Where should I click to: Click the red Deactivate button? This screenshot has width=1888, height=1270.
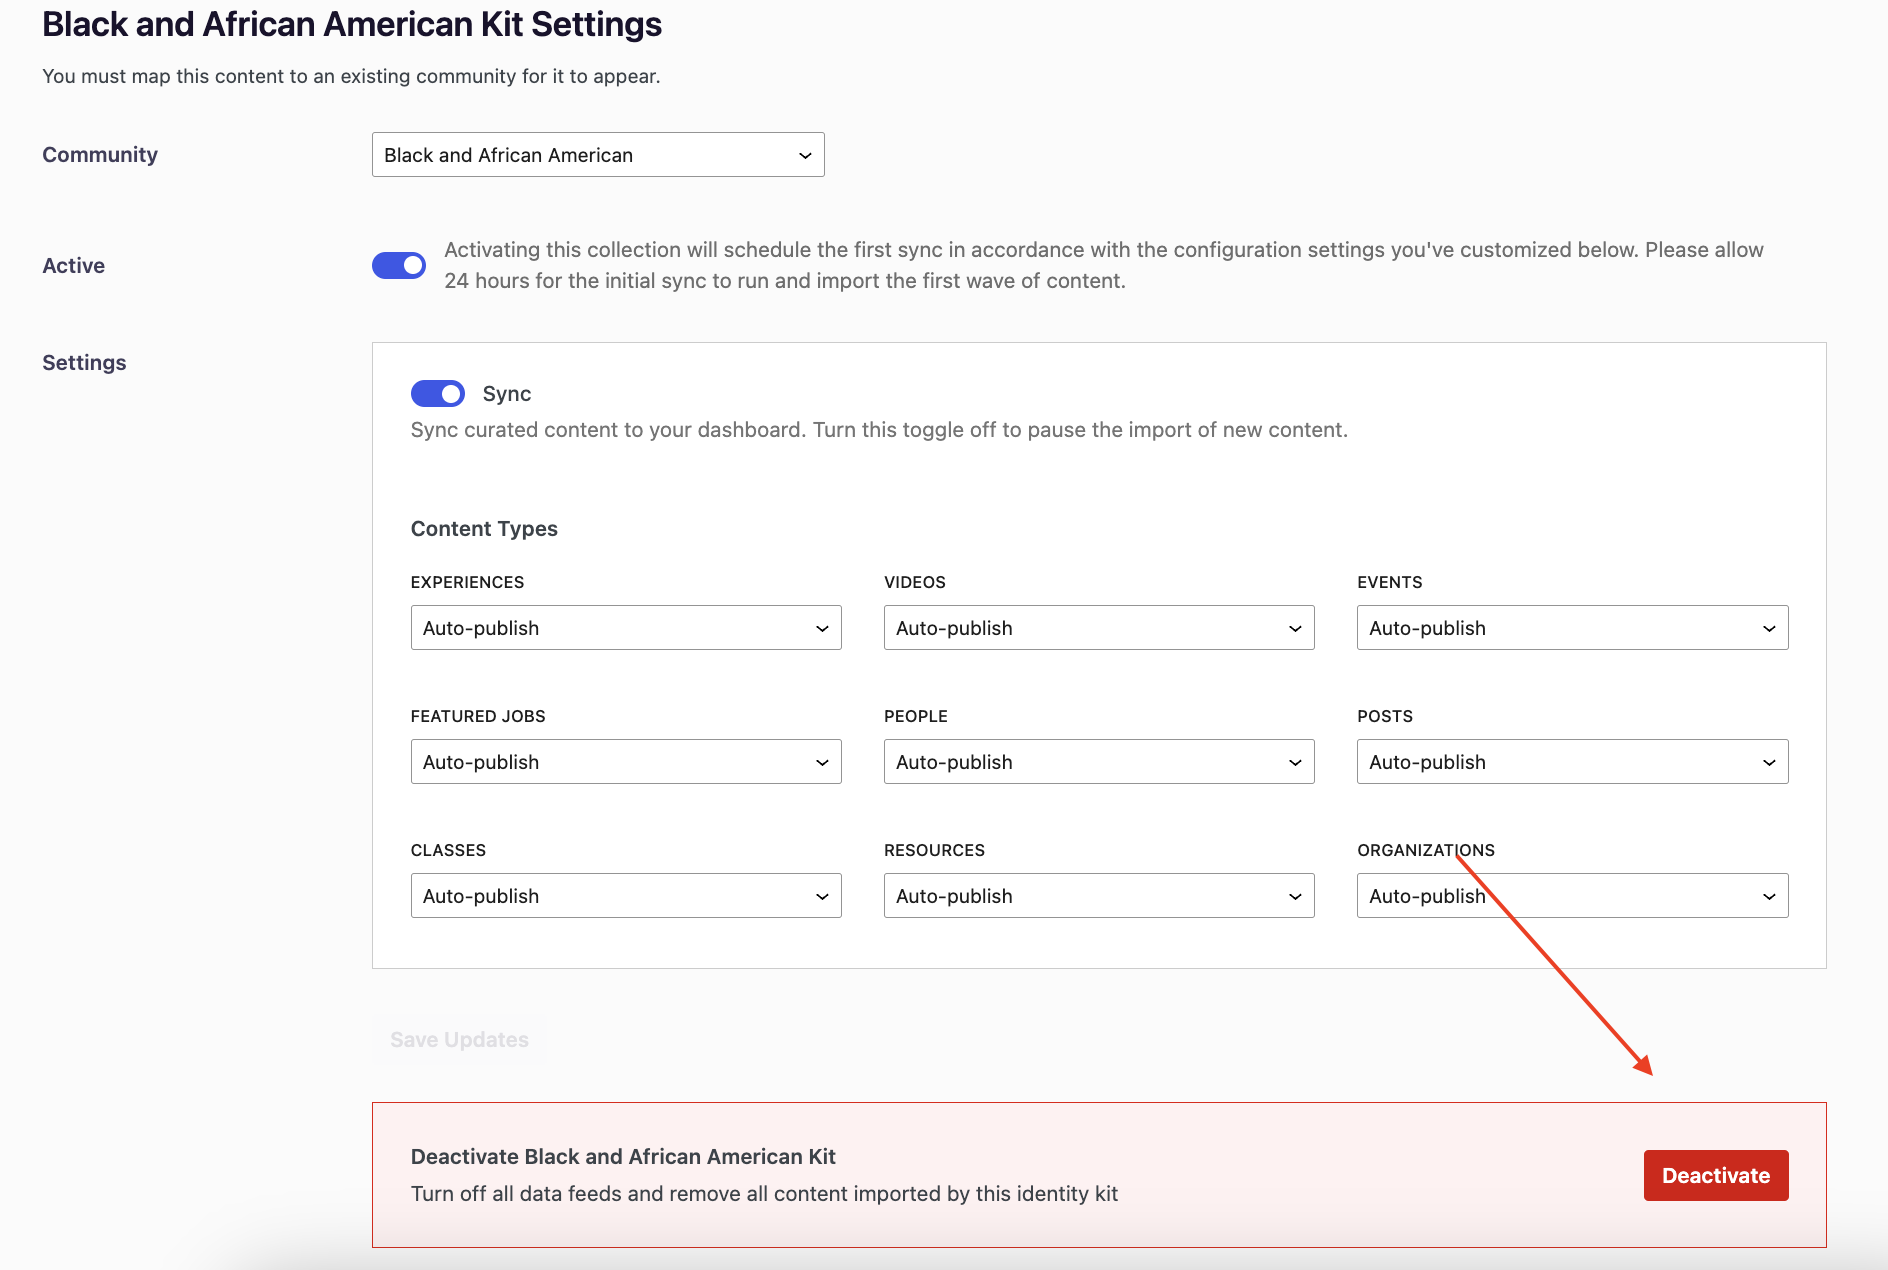(1715, 1175)
